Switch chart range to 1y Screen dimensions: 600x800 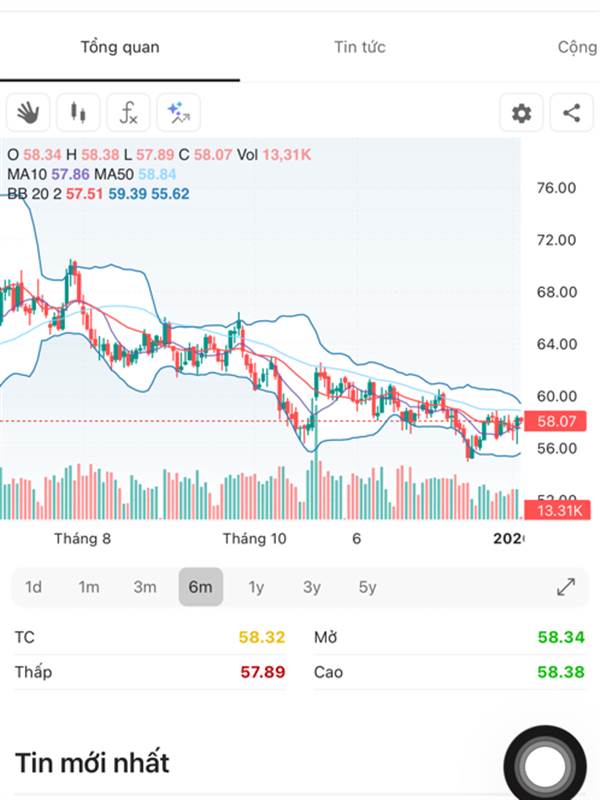coord(256,587)
